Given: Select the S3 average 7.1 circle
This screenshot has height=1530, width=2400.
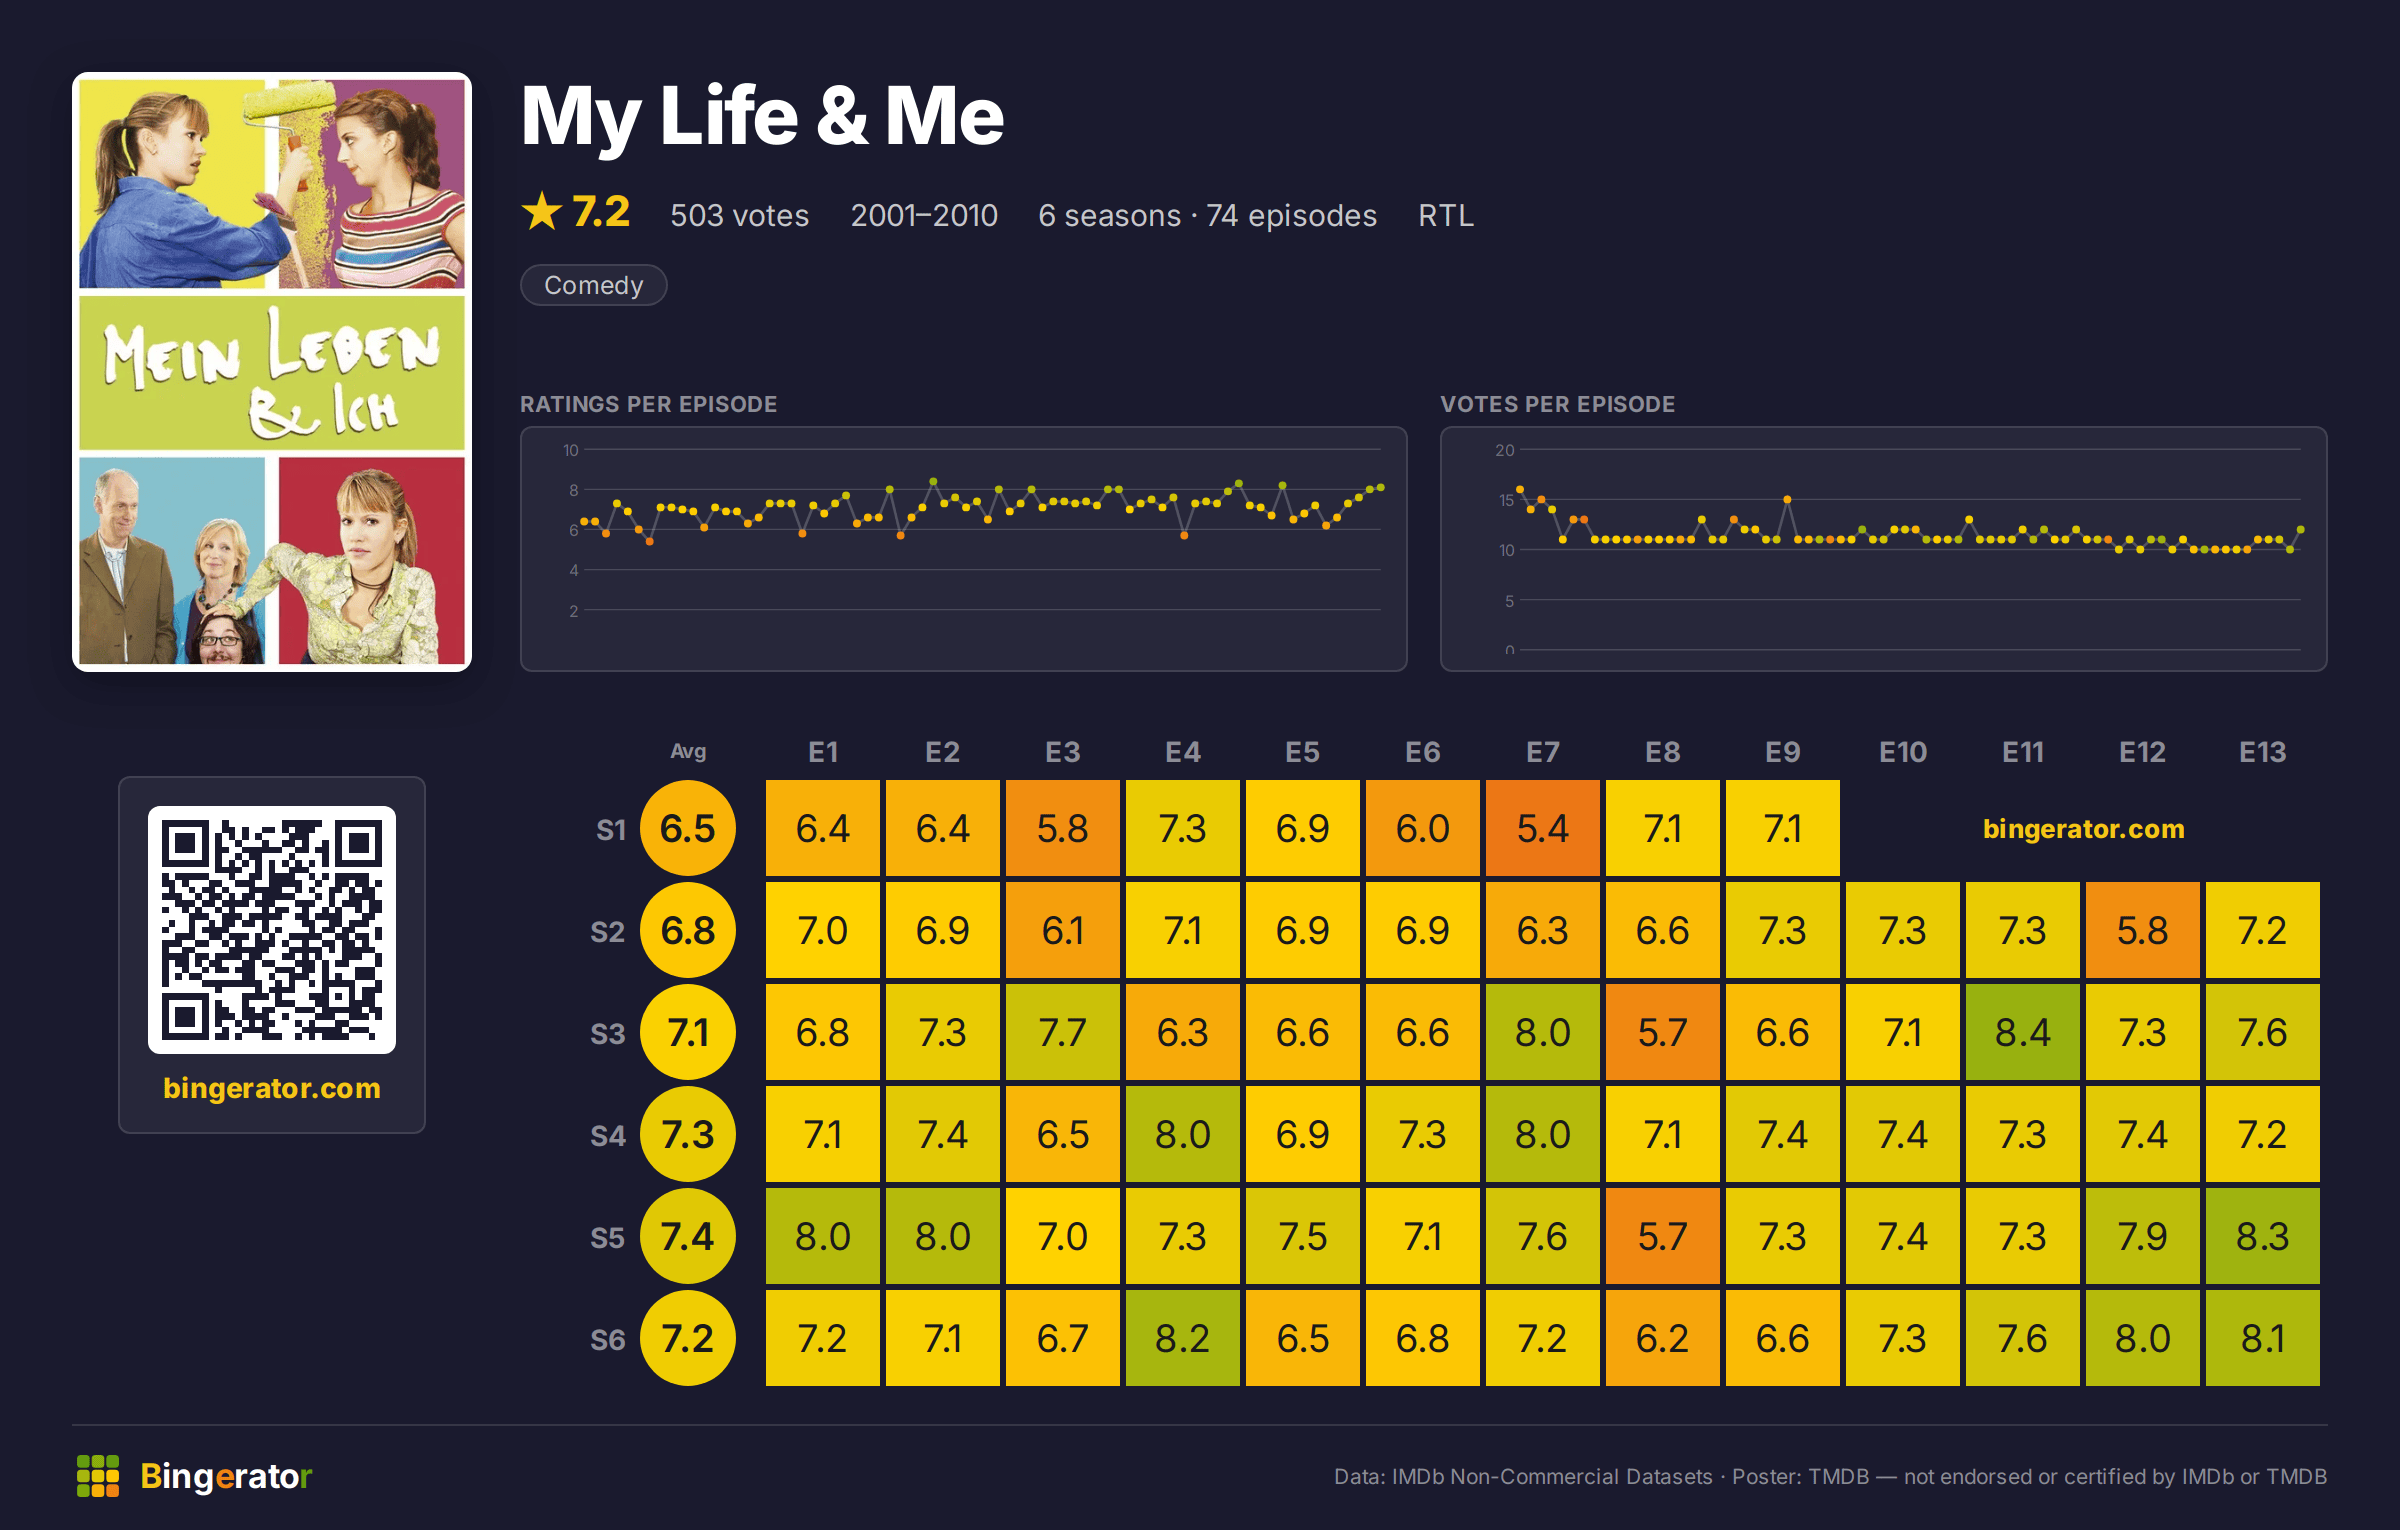Looking at the screenshot, I should coord(688,1033).
